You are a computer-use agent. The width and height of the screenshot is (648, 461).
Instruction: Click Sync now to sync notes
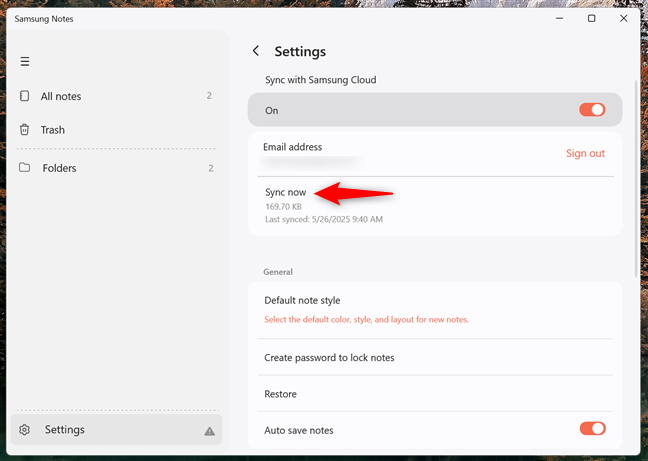coord(286,192)
